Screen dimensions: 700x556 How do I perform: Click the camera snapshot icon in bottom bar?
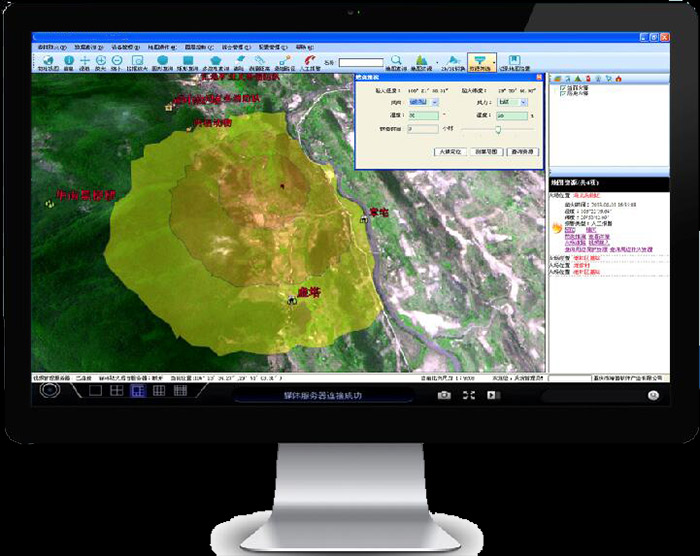[443, 395]
